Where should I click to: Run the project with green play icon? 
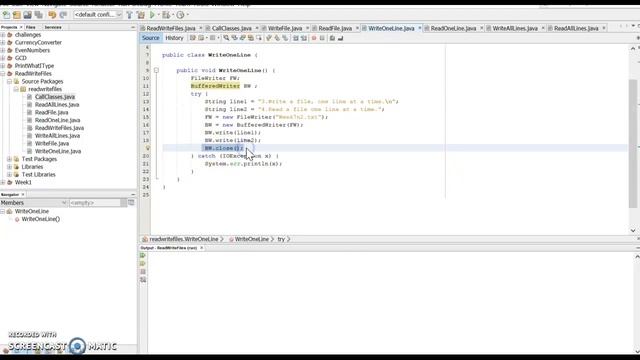coord(152,15)
